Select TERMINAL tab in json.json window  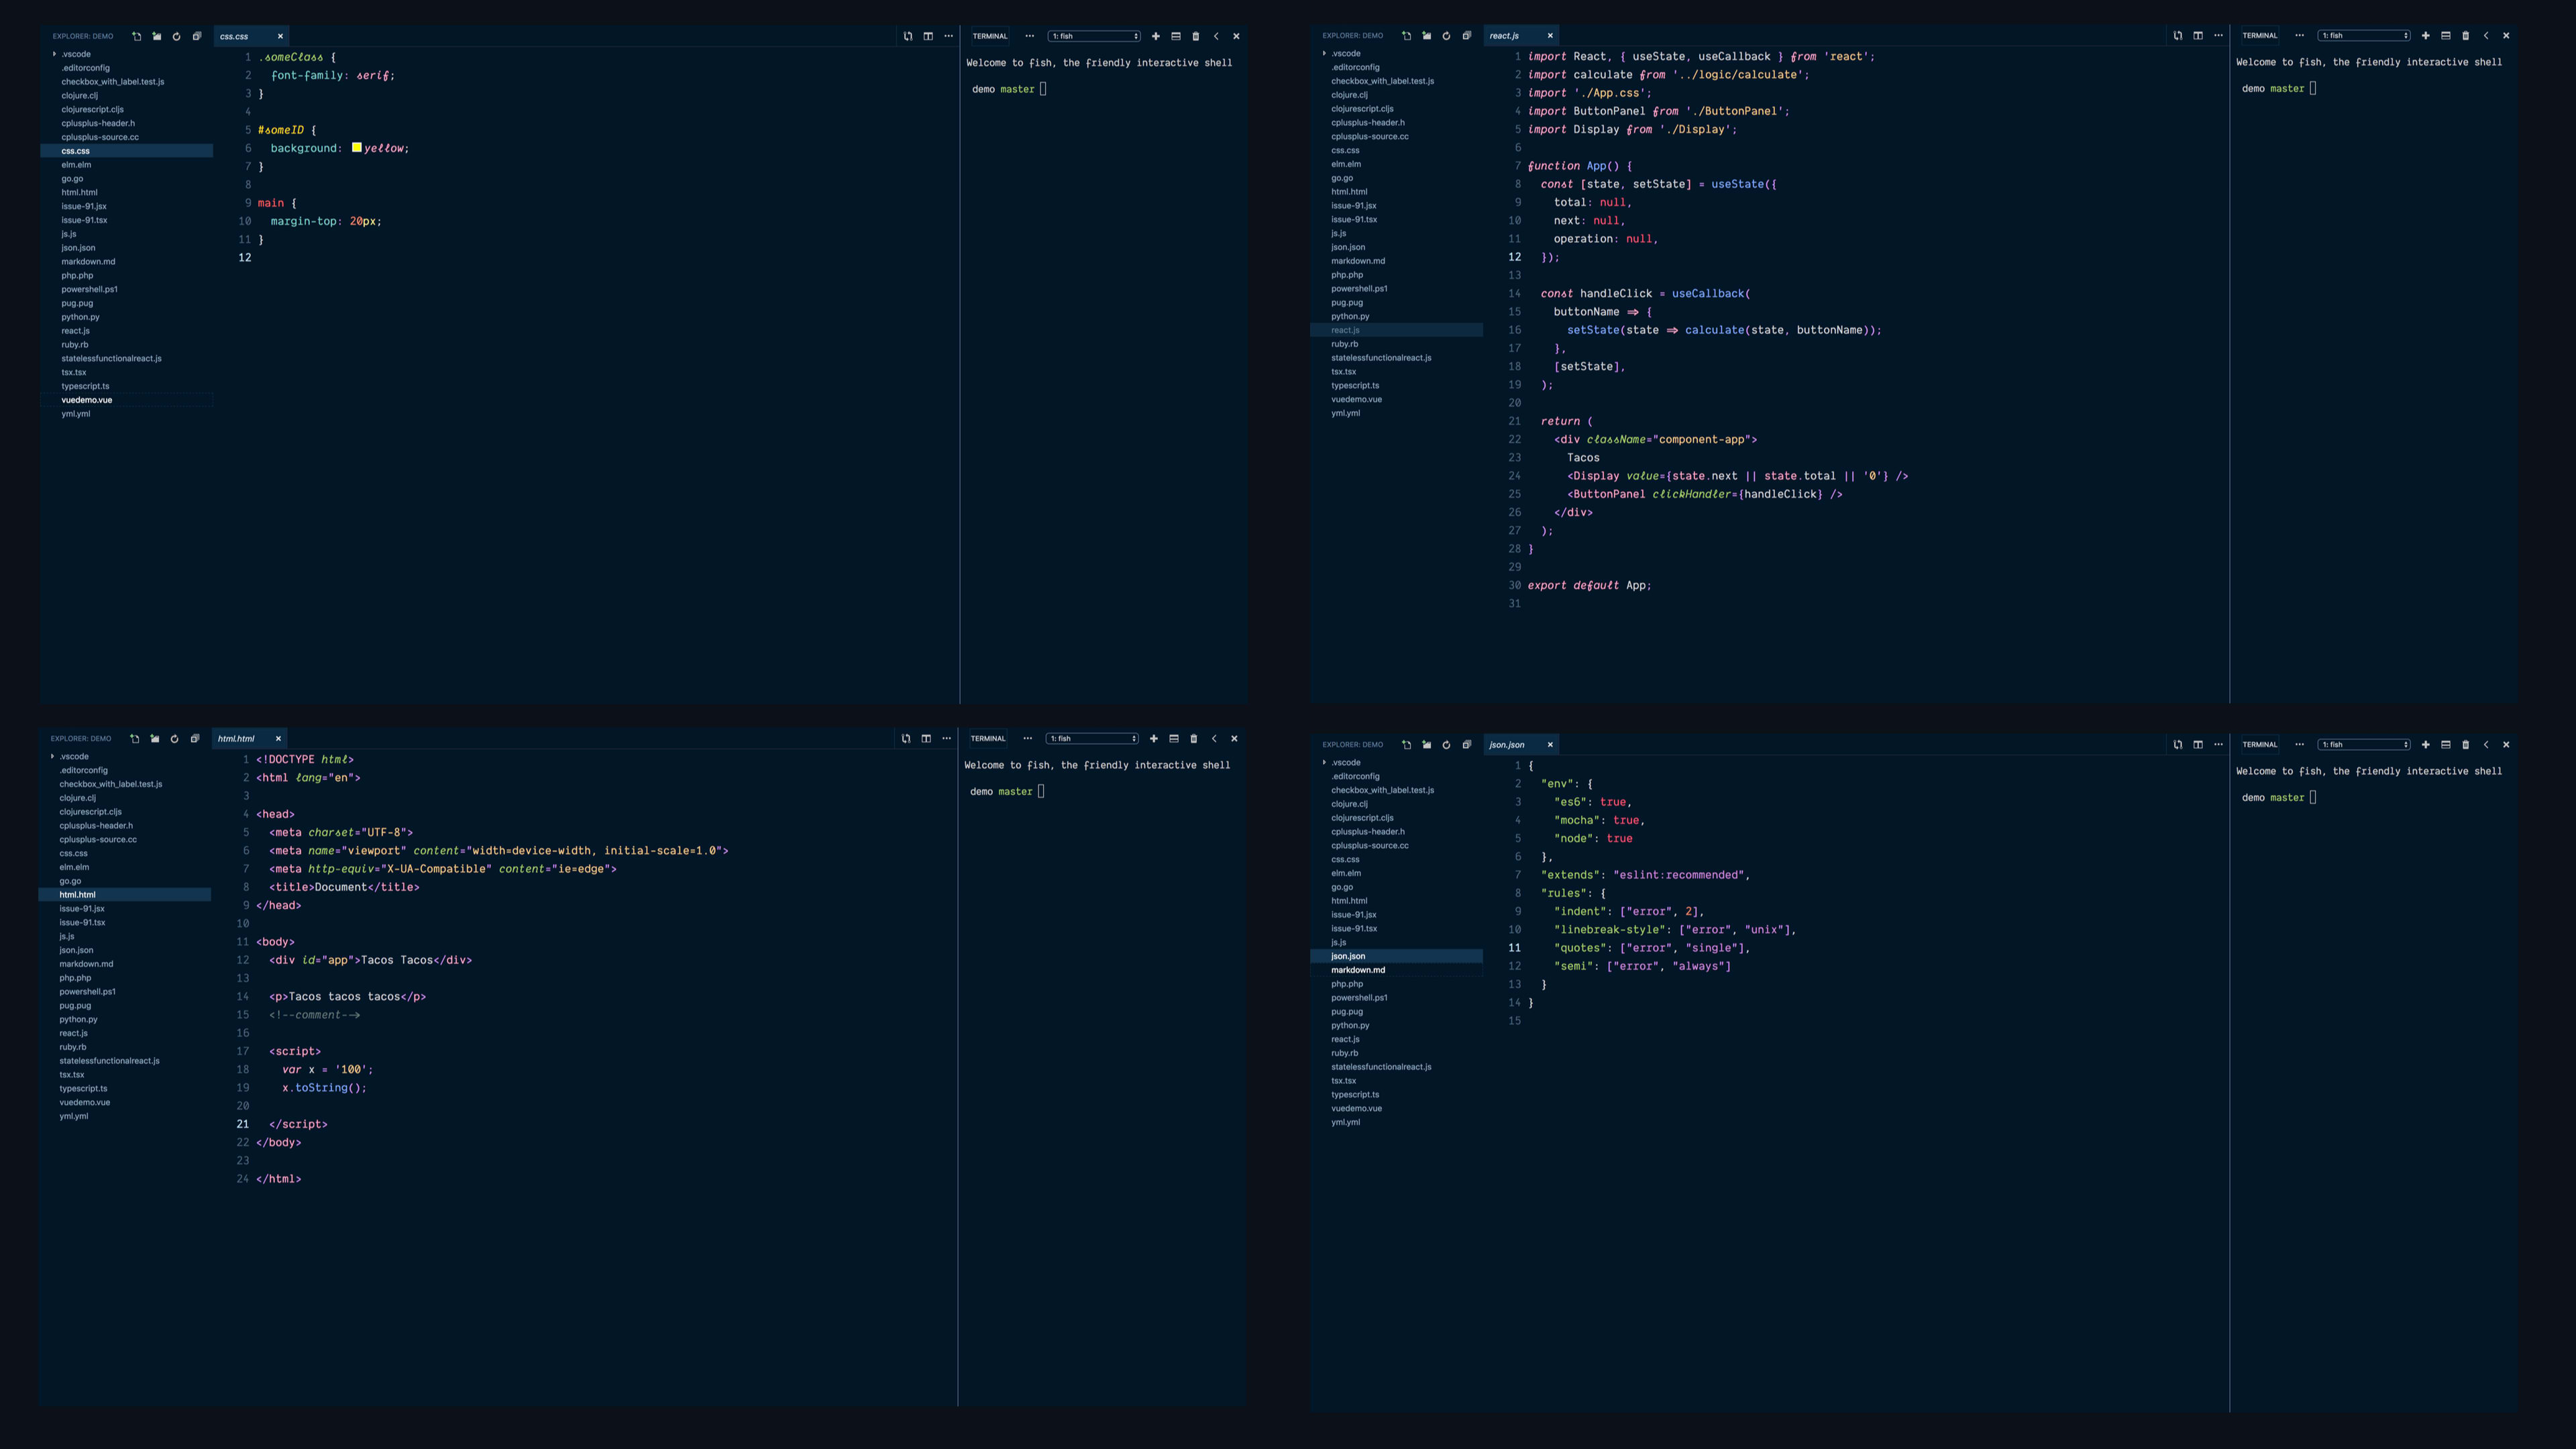pos(2260,745)
